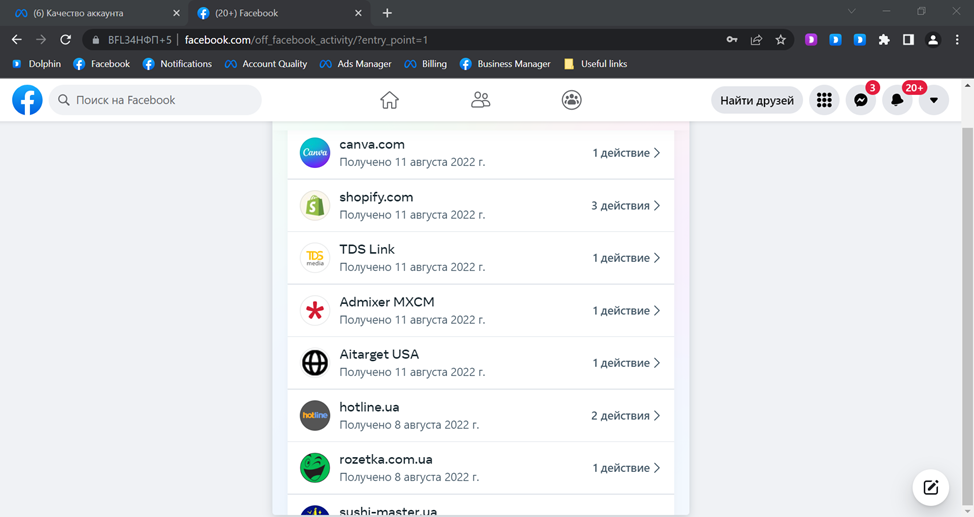Expand Admixer MXCM 1 действие chevron
The height and width of the screenshot is (517, 974).
tap(657, 311)
